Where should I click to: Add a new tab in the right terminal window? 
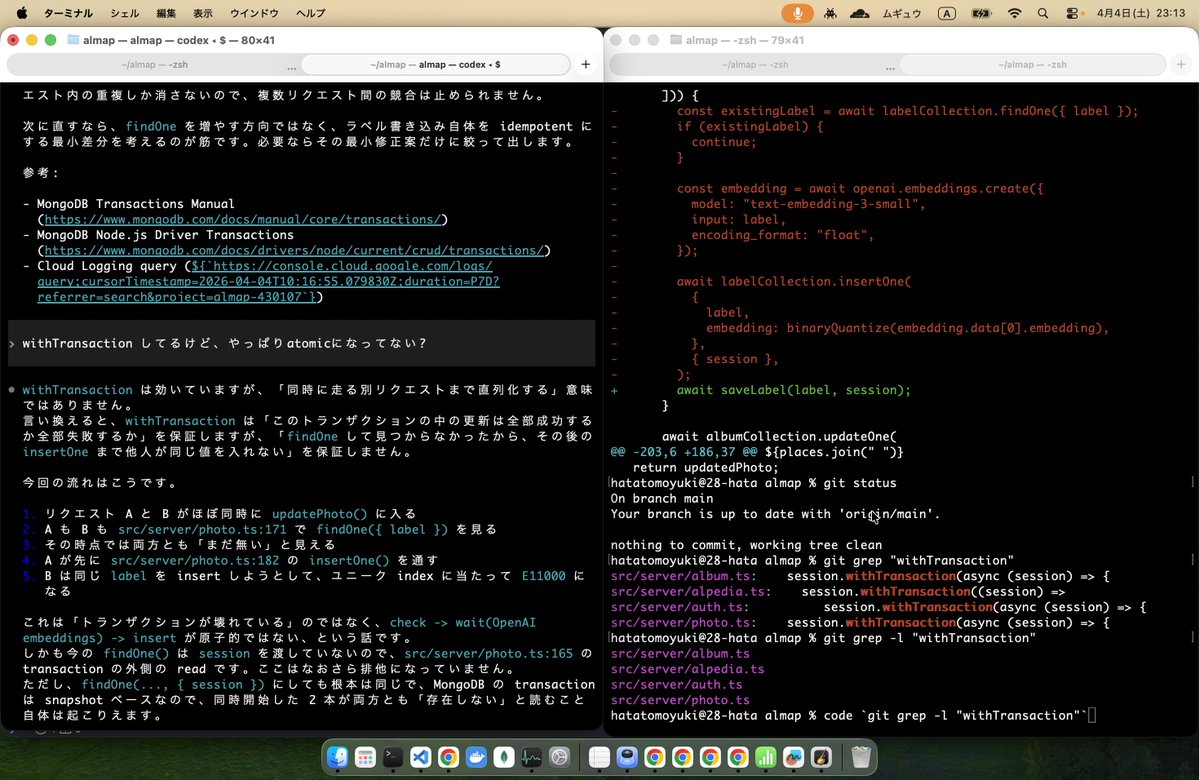(1181, 64)
